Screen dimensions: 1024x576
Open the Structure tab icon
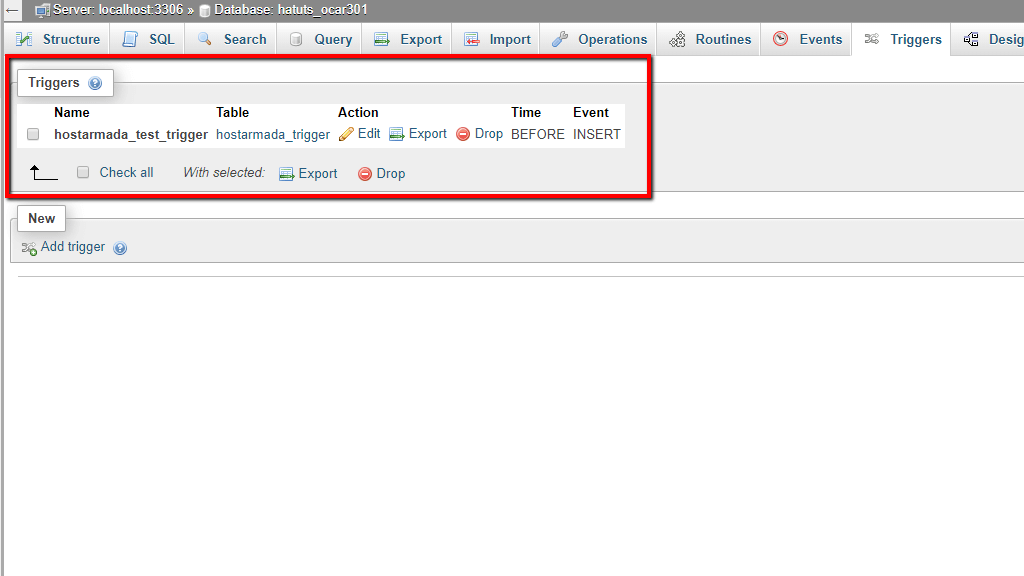click(x=23, y=39)
